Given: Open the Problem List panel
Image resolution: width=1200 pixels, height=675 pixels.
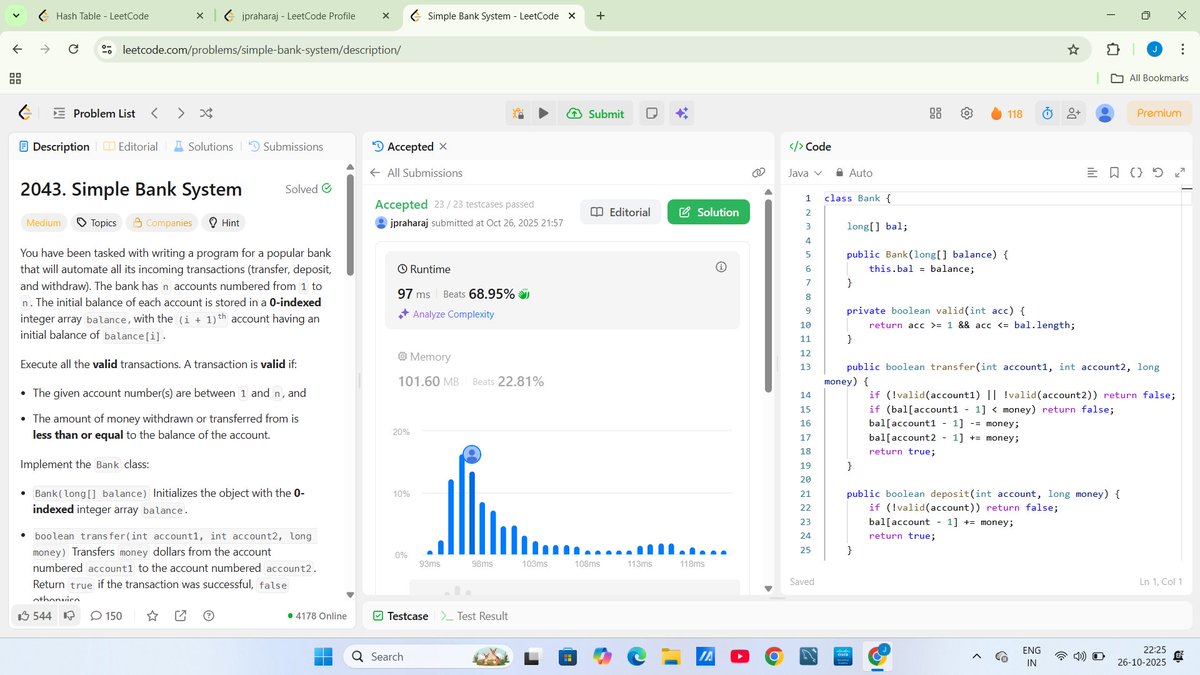Looking at the screenshot, I should pos(94,114).
